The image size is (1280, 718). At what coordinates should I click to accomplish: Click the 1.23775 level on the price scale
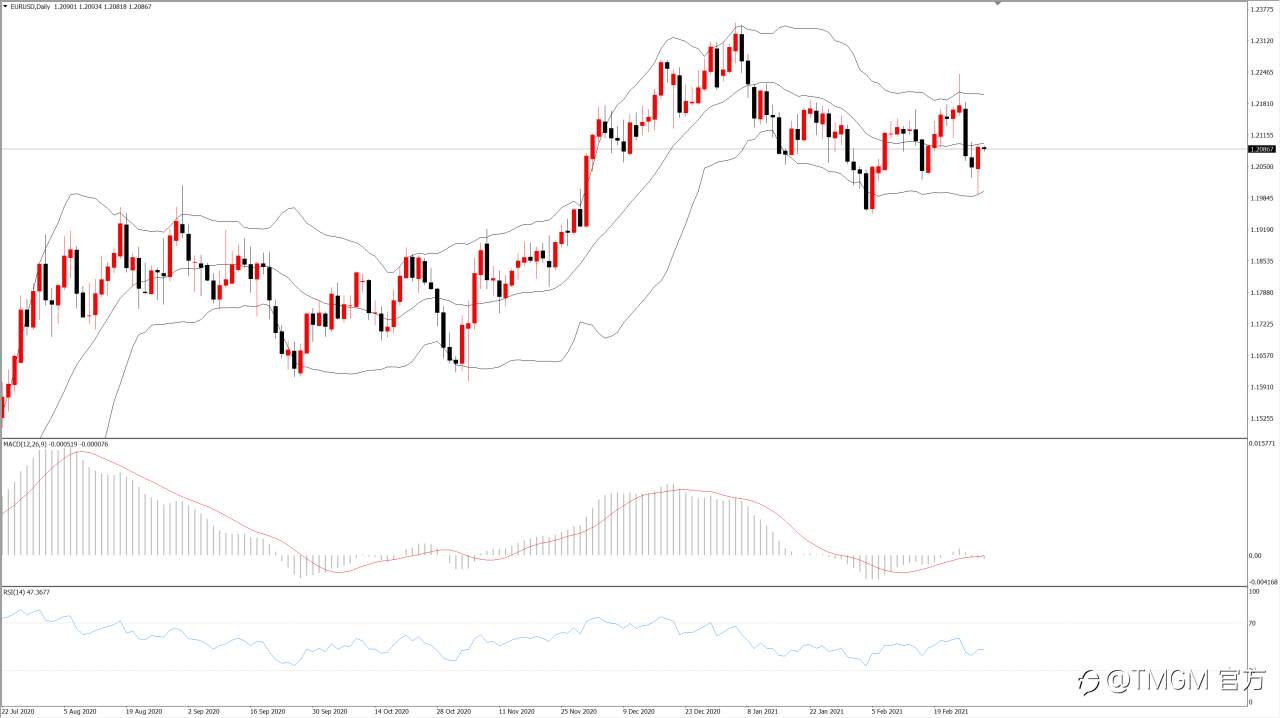click(x=1261, y=10)
